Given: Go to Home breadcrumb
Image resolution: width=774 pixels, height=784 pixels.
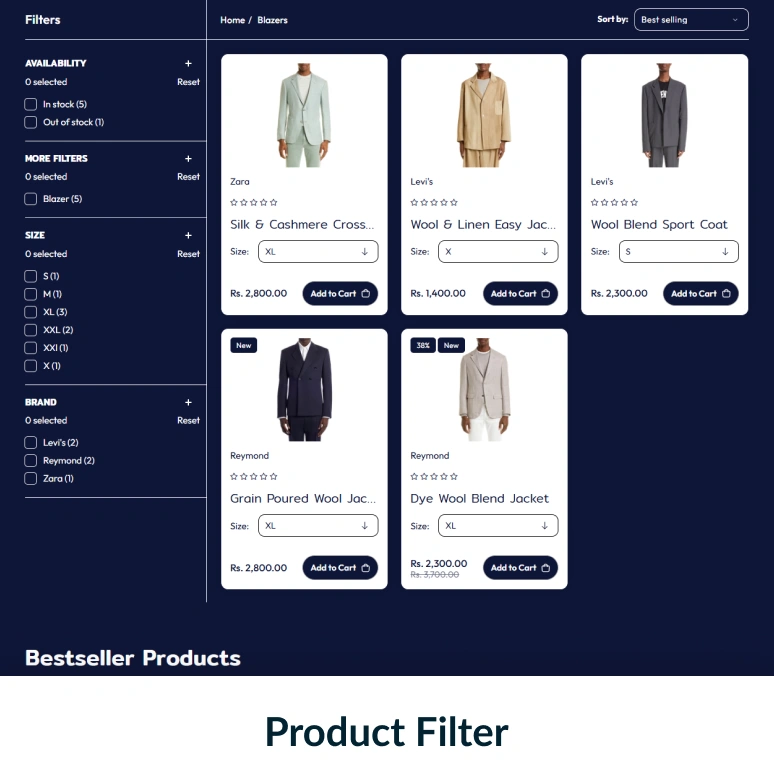Looking at the screenshot, I should pos(232,20).
